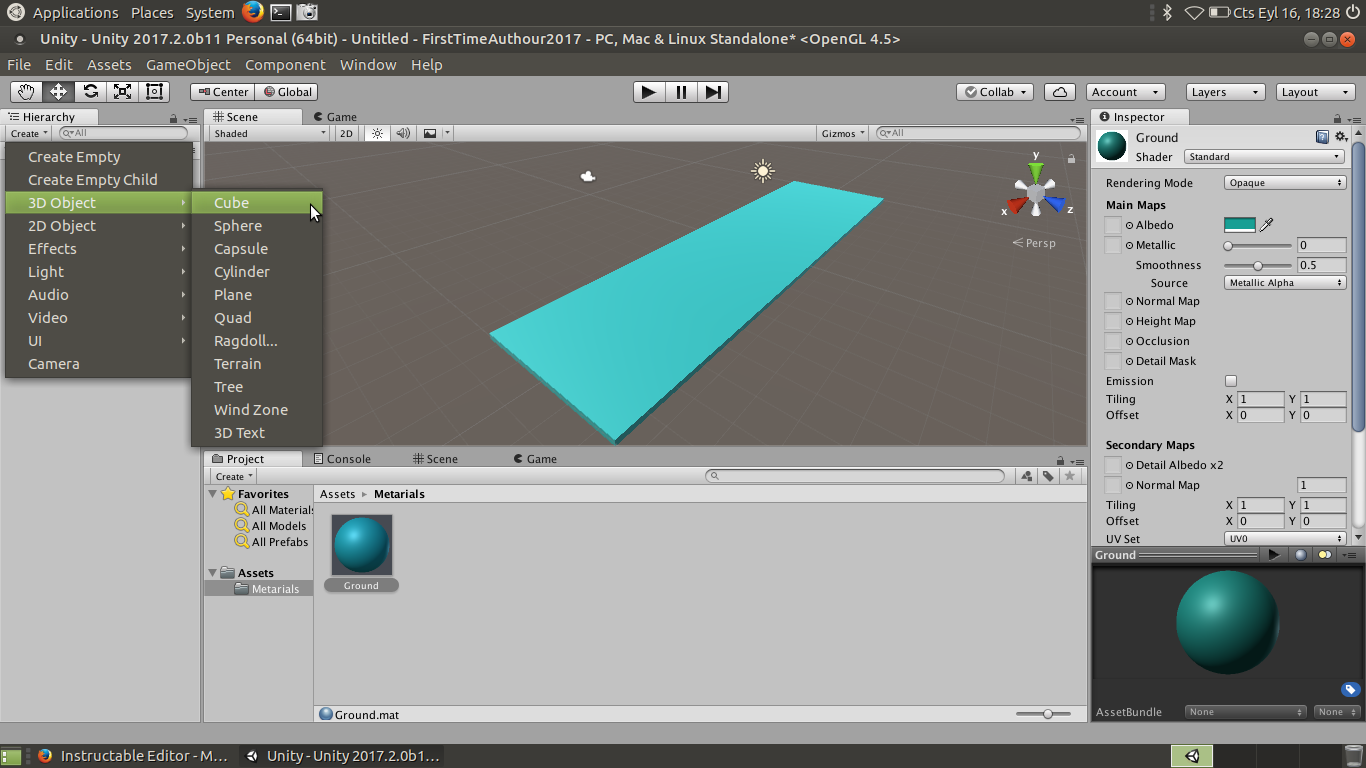Click the Bluetooth tray icon

1166,12
